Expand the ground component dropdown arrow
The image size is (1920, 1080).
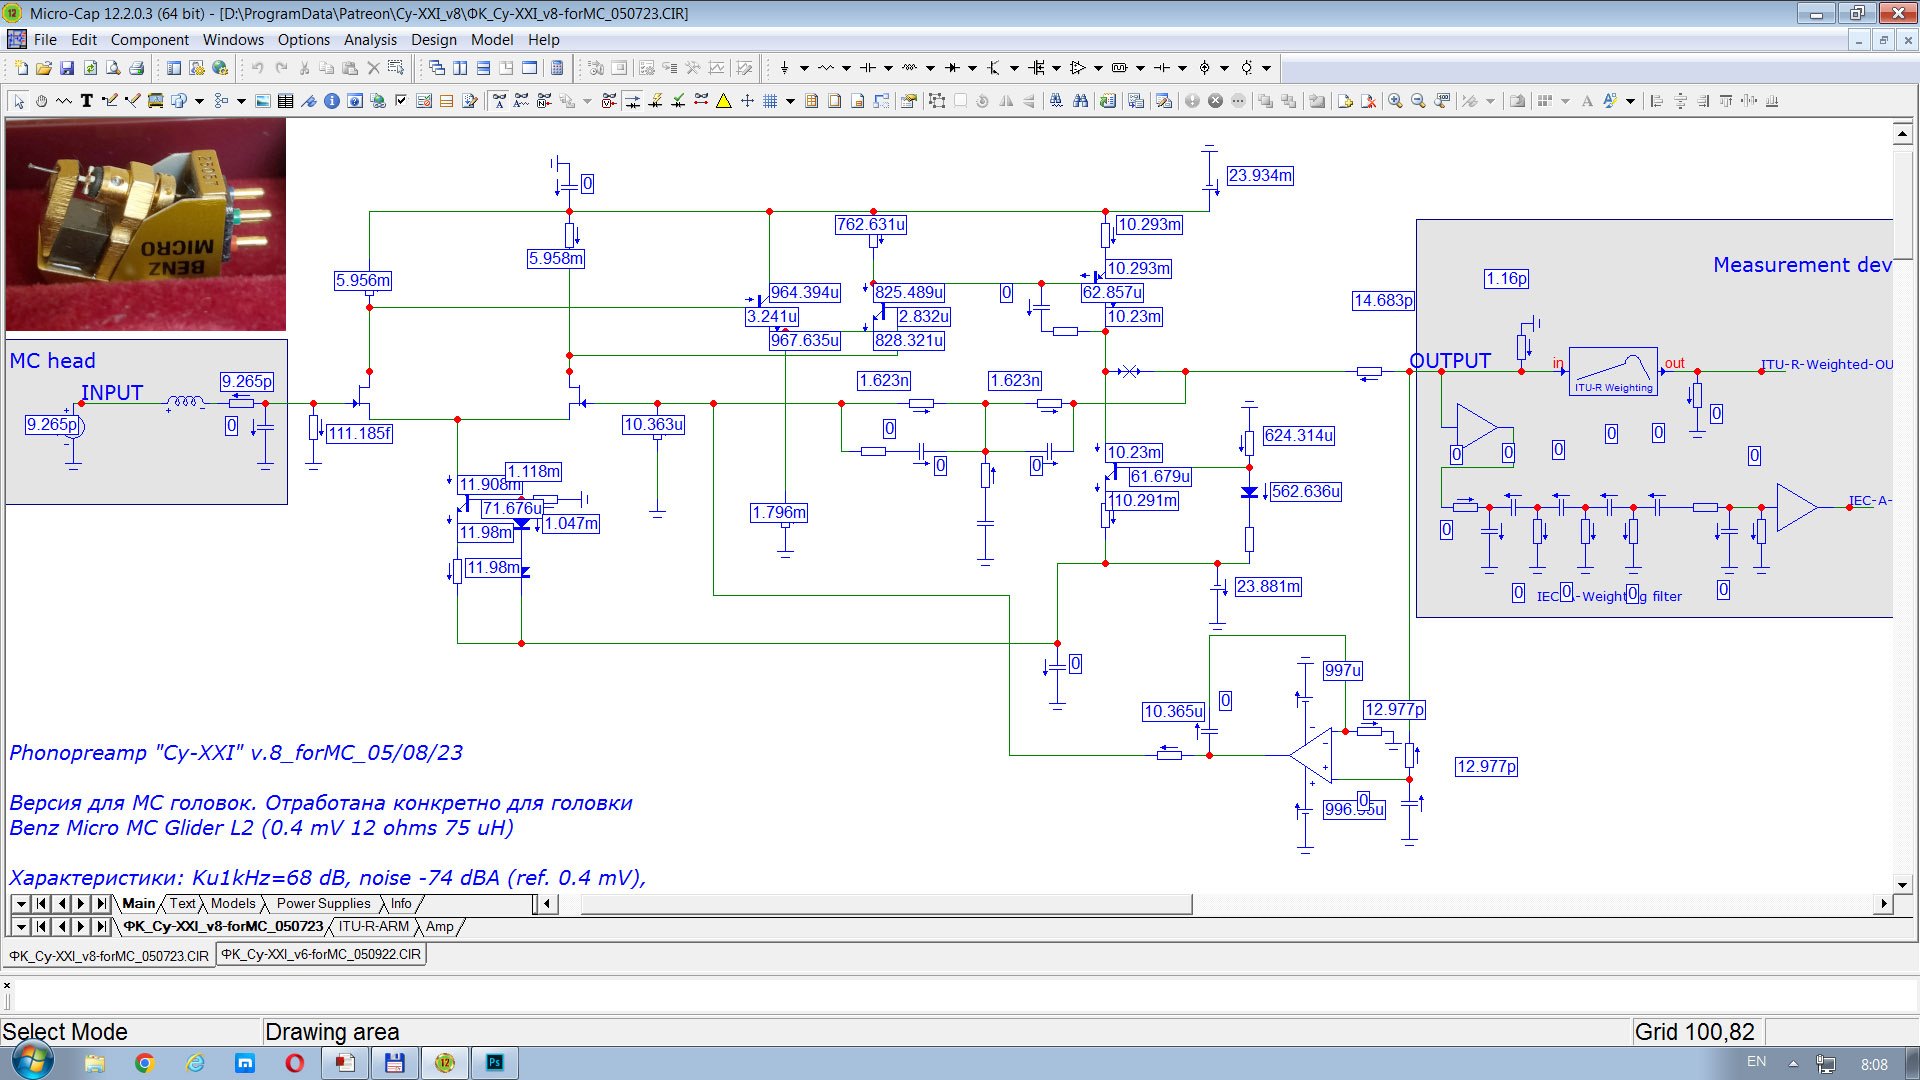click(804, 68)
